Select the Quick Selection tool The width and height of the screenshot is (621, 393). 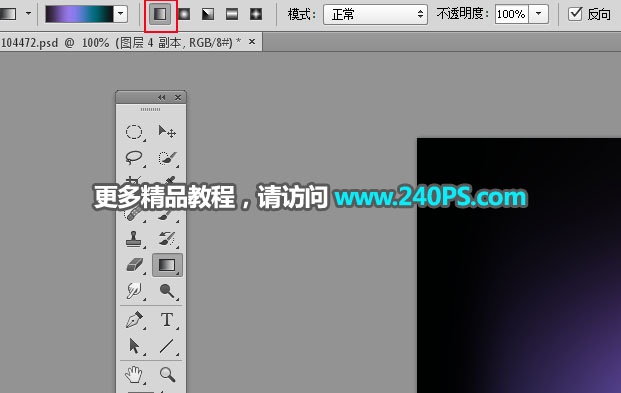coord(167,158)
